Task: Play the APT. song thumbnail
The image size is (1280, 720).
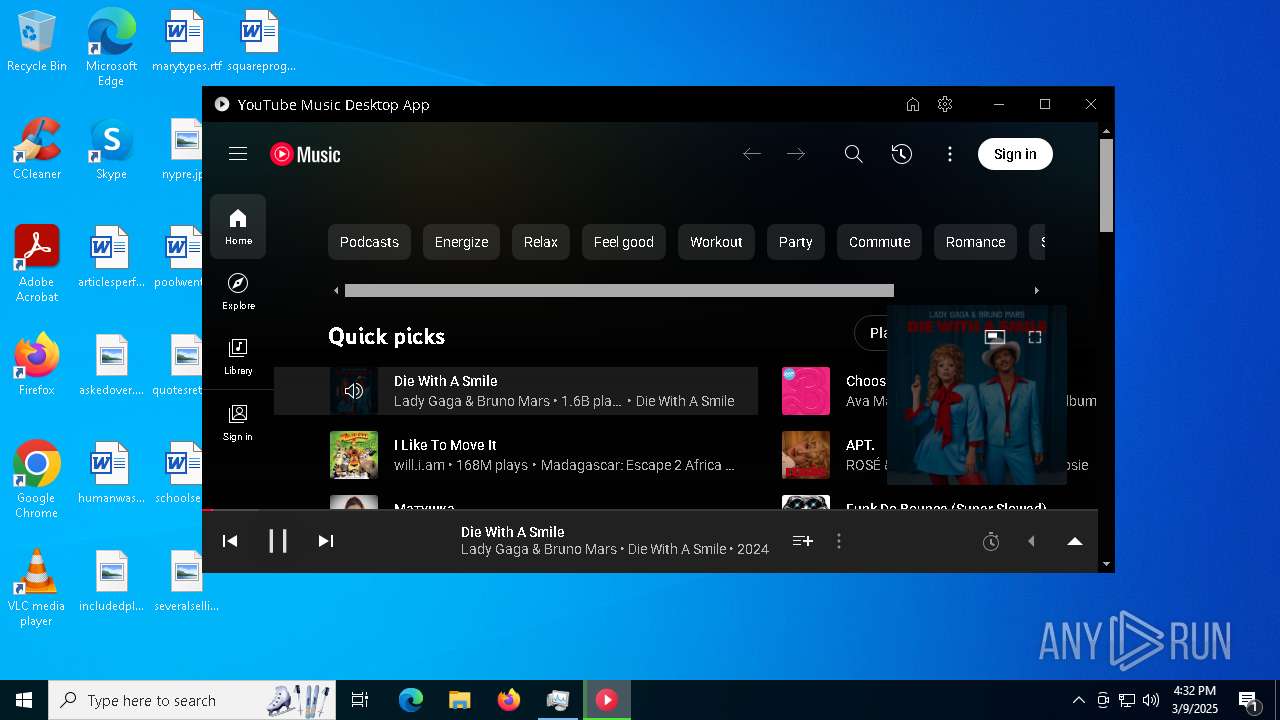Action: [x=806, y=455]
